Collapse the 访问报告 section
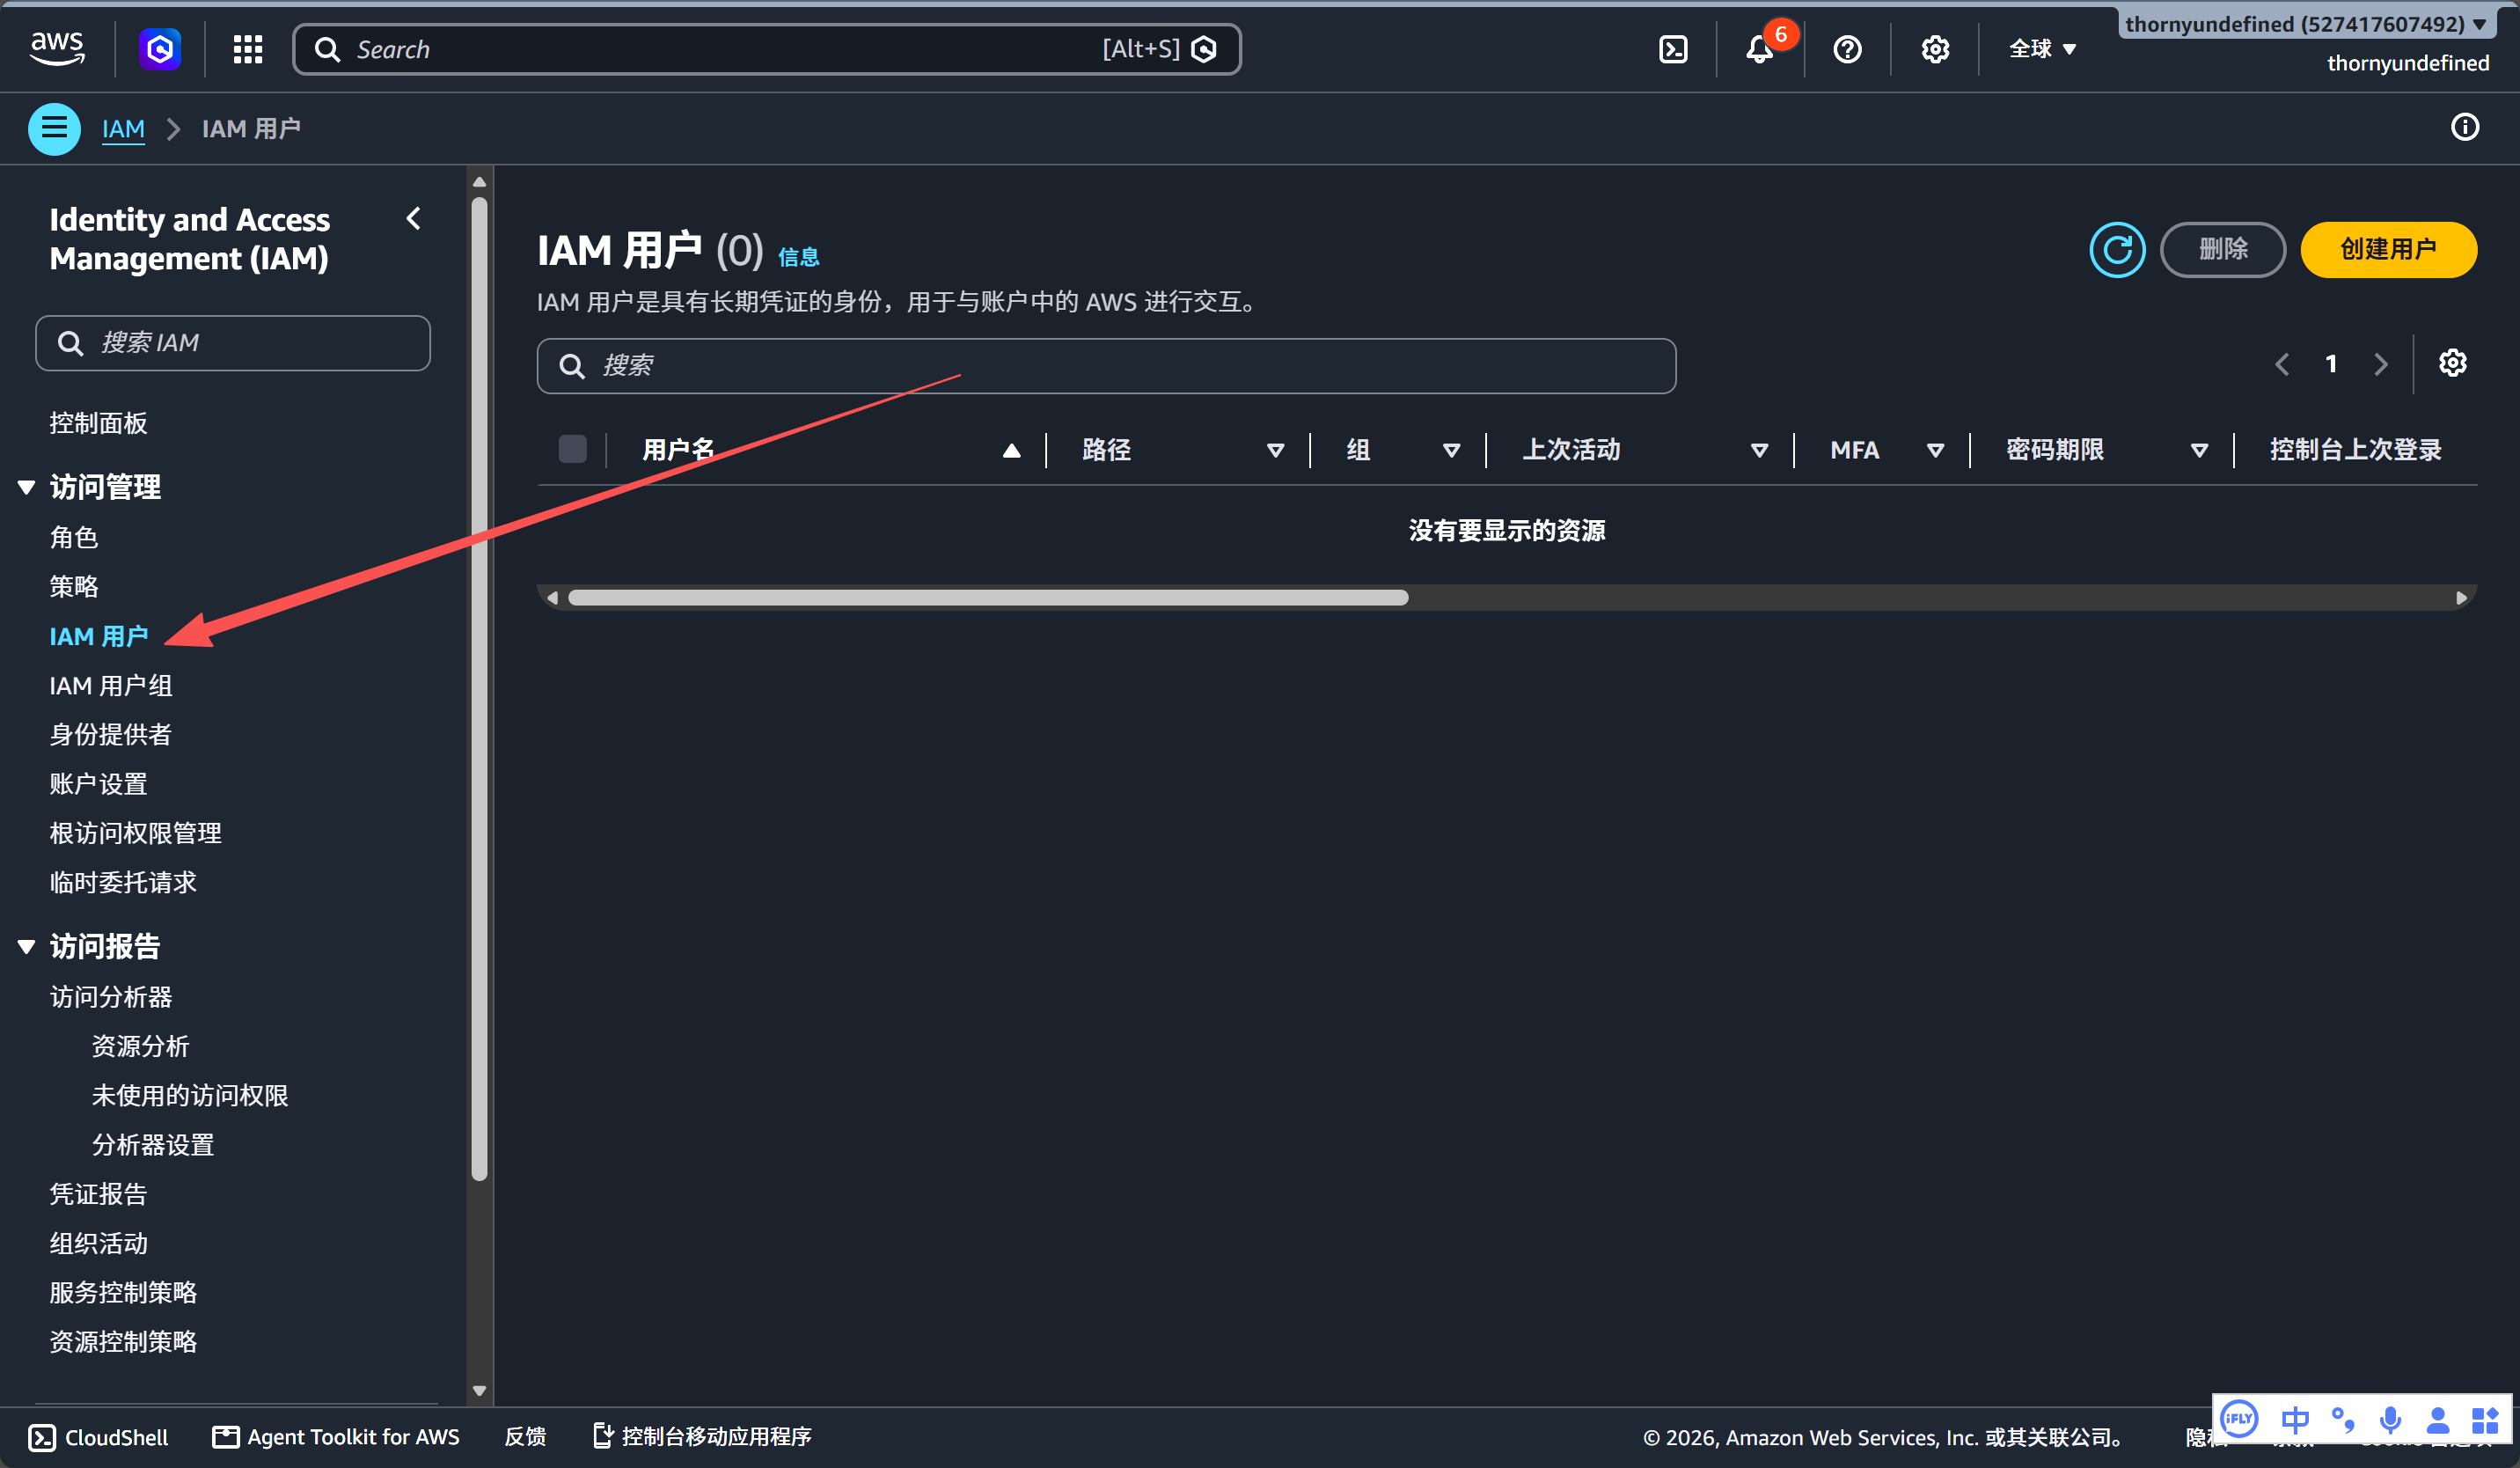The image size is (2520, 1468). [27, 946]
